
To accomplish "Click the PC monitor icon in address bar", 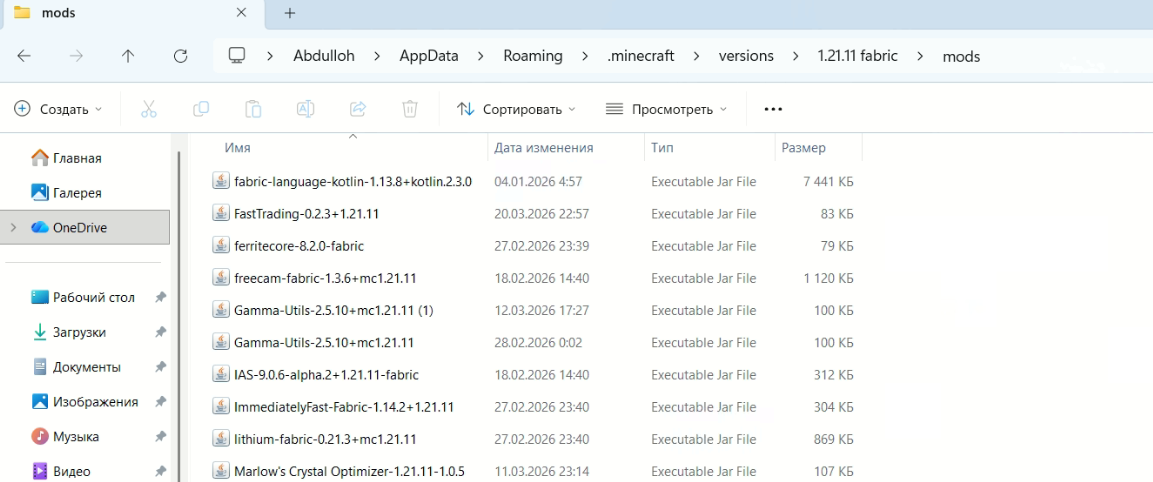I will 236,56.
